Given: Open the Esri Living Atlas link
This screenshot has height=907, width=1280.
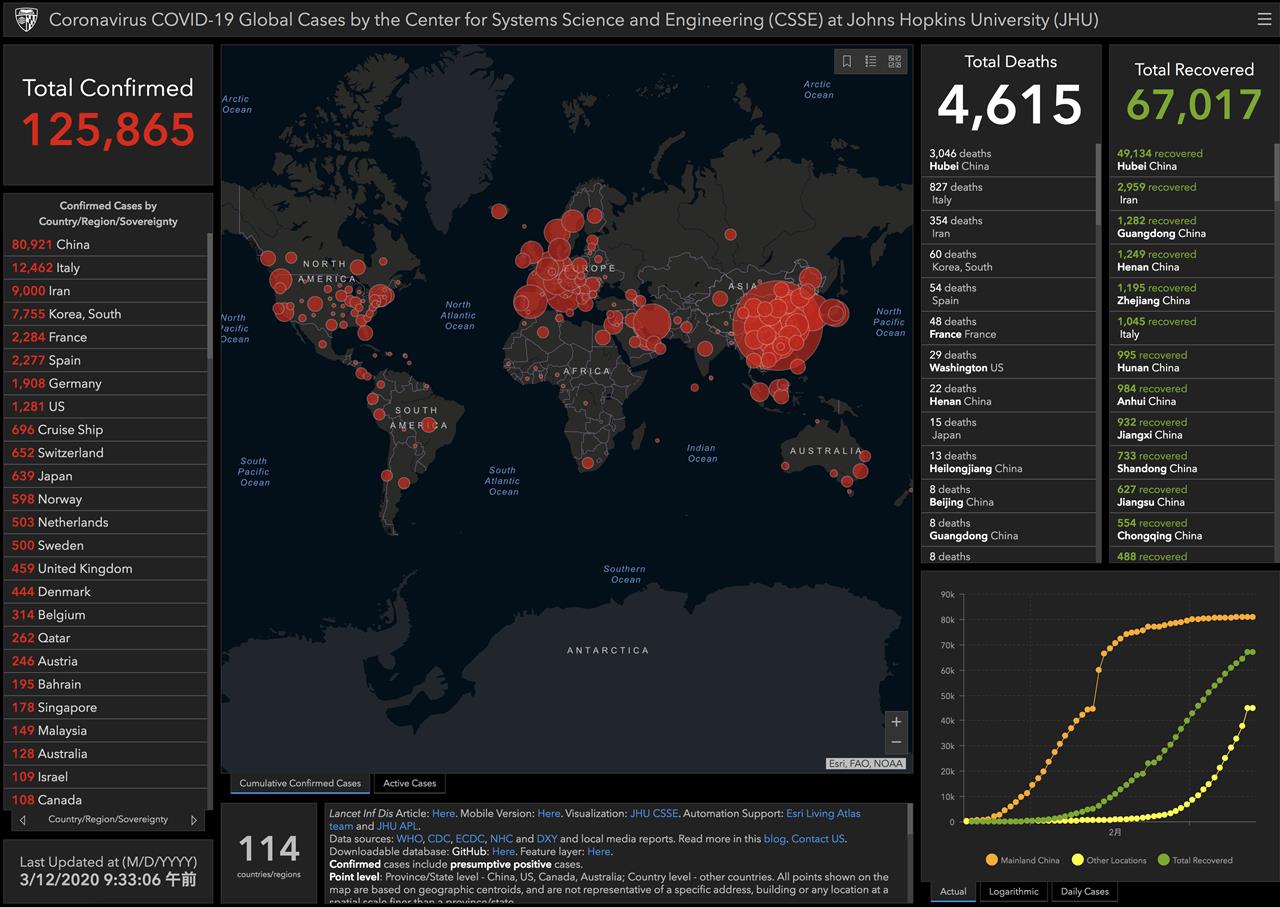Looking at the screenshot, I should [x=823, y=814].
